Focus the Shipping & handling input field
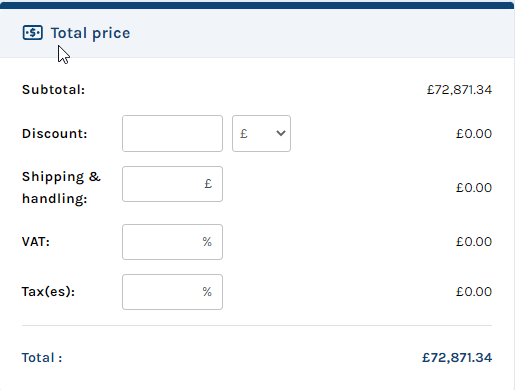The width and height of the screenshot is (515, 390). point(172,184)
